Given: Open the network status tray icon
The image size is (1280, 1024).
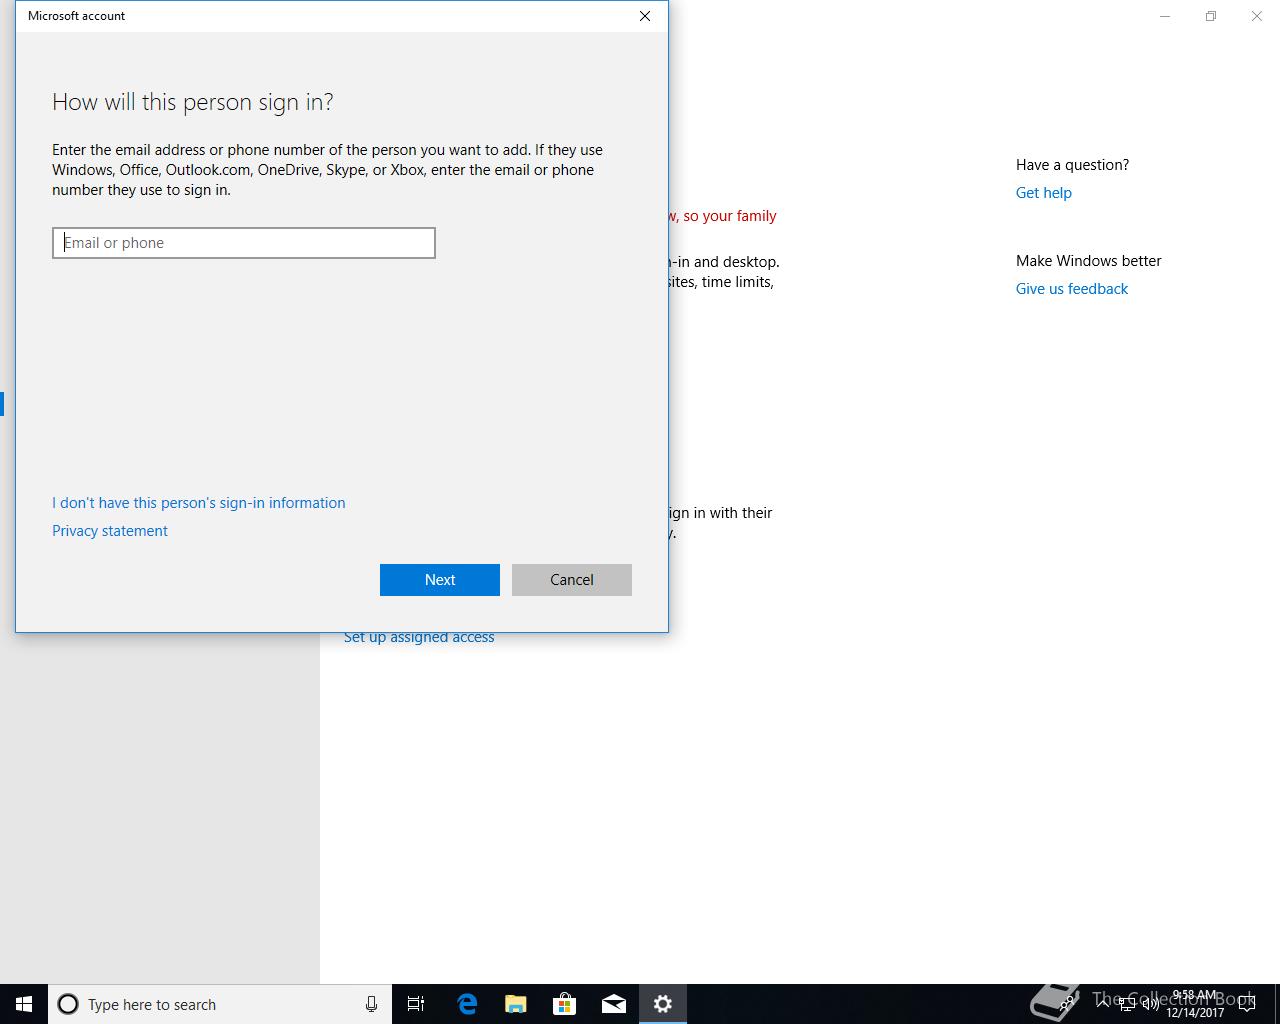Looking at the screenshot, I should 1127,1004.
